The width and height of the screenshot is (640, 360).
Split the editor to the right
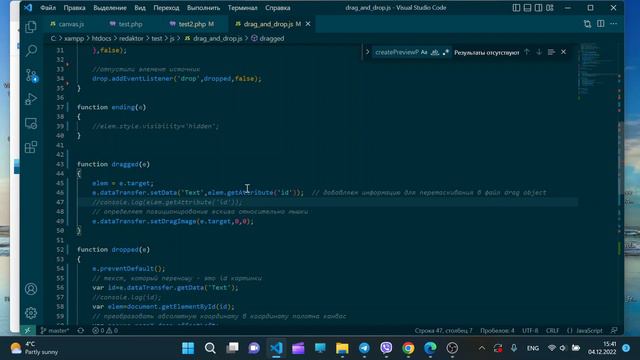point(600,24)
